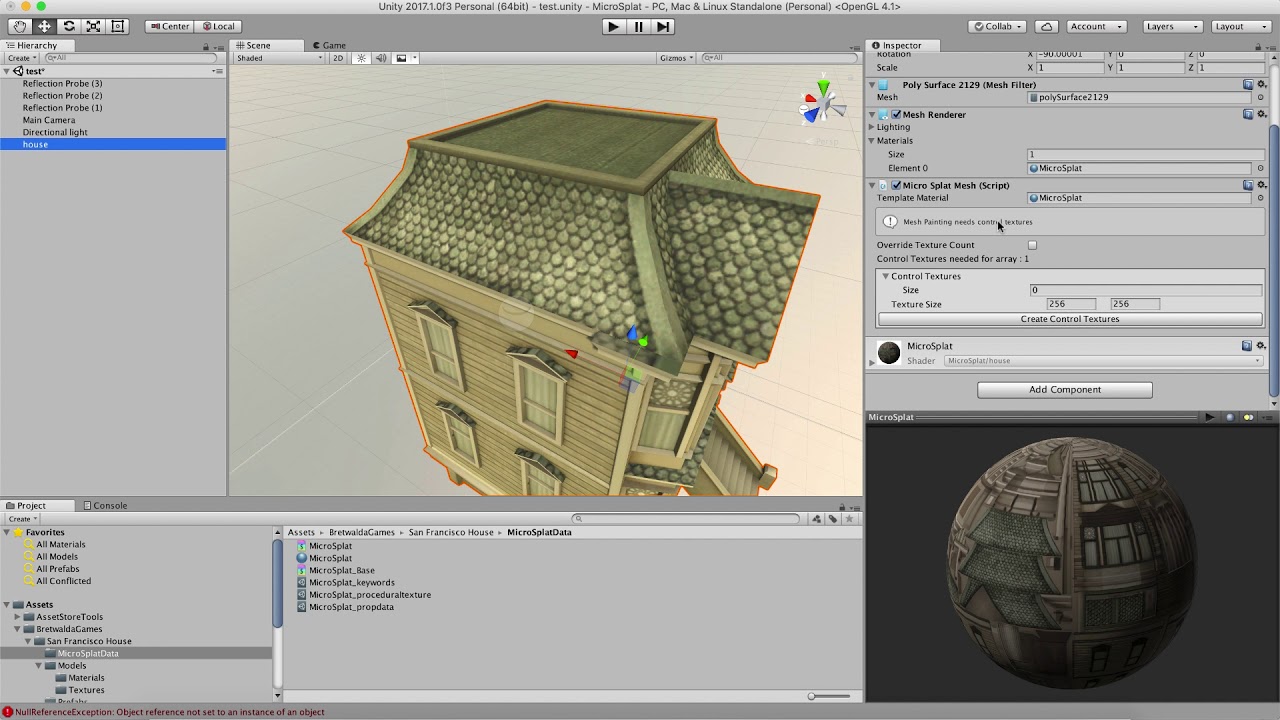
Task: Click the Collab button
Action: [x=998, y=26]
